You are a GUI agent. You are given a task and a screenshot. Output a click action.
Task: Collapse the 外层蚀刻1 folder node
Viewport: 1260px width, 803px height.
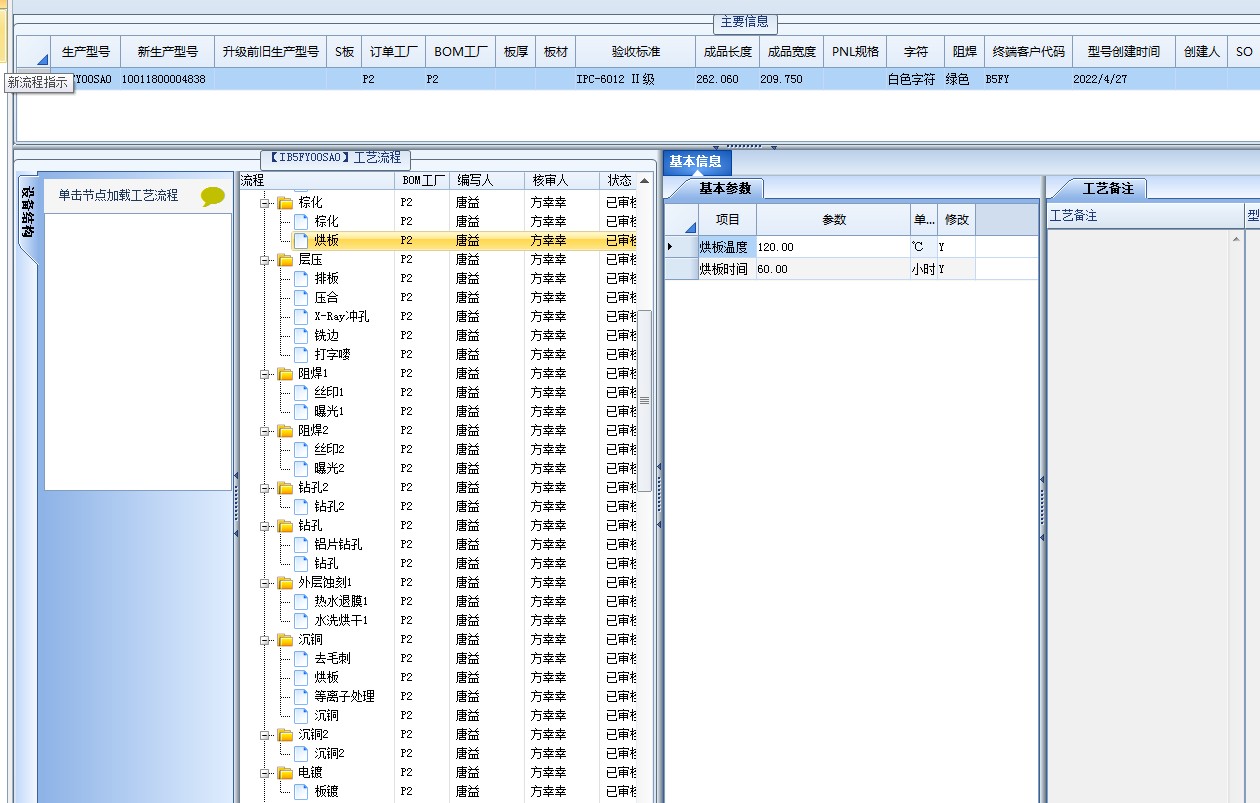click(x=266, y=583)
